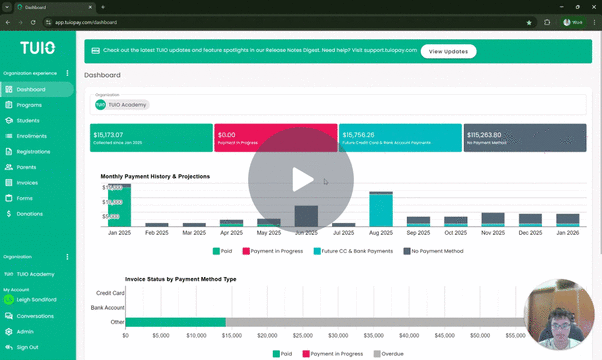Select the Dashboard menu item
602x360 pixels.
[37, 89]
